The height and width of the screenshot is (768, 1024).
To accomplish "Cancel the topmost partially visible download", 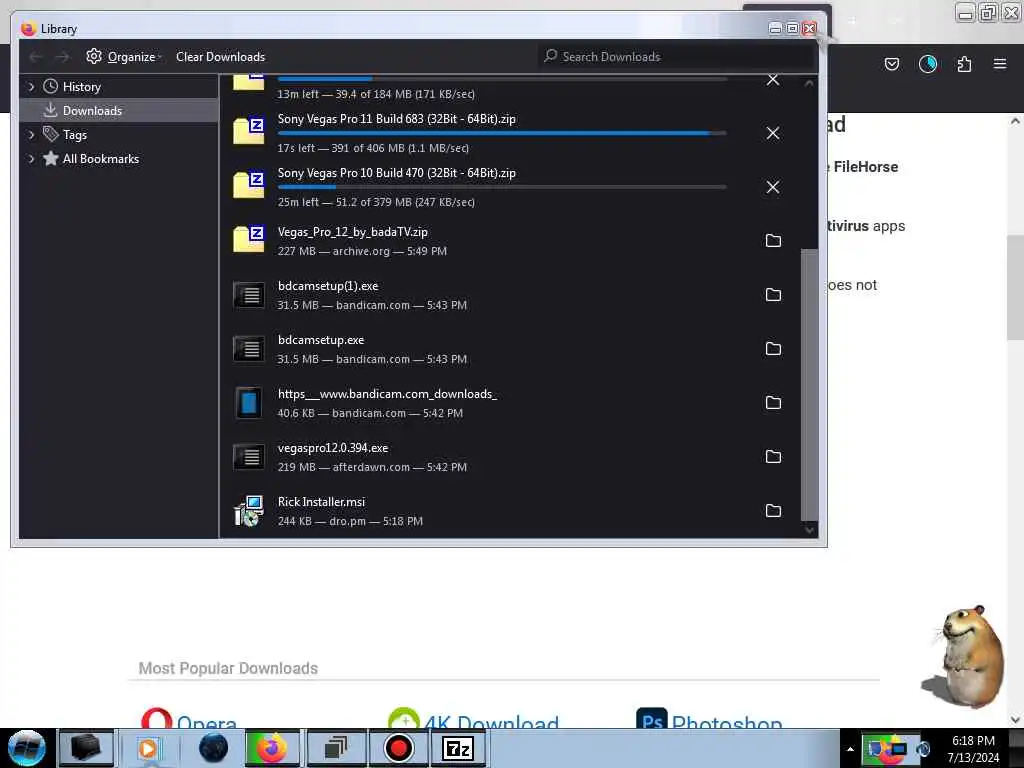I will click(x=773, y=80).
